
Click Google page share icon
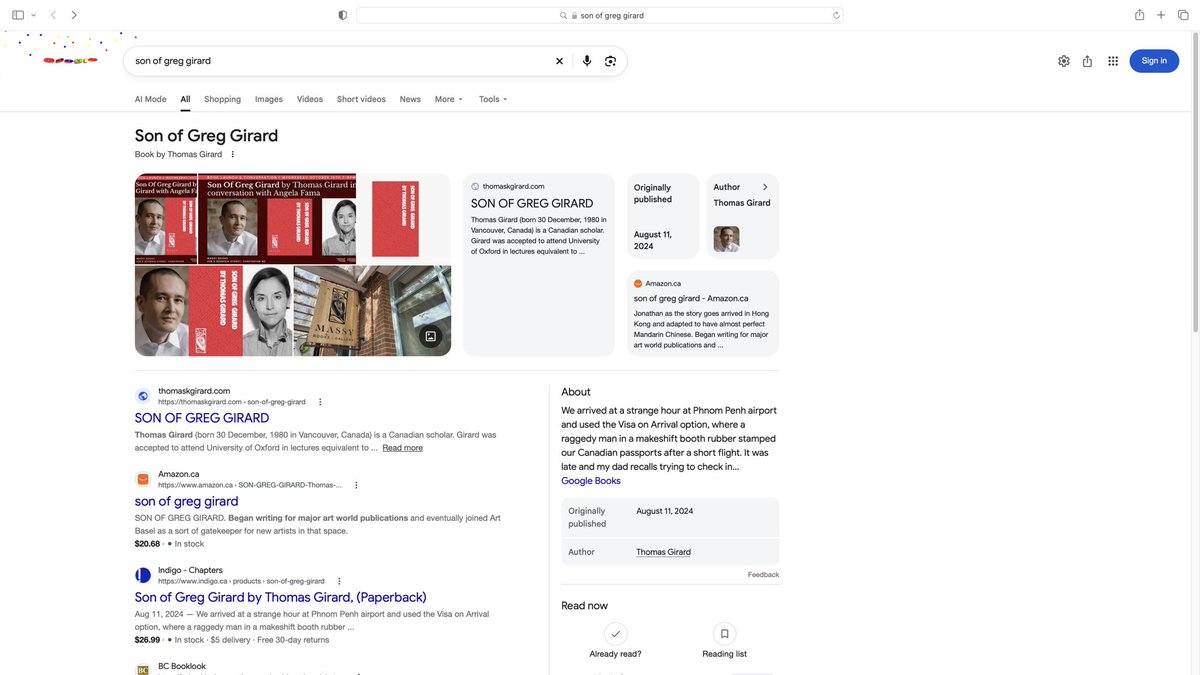click(x=1087, y=61)
